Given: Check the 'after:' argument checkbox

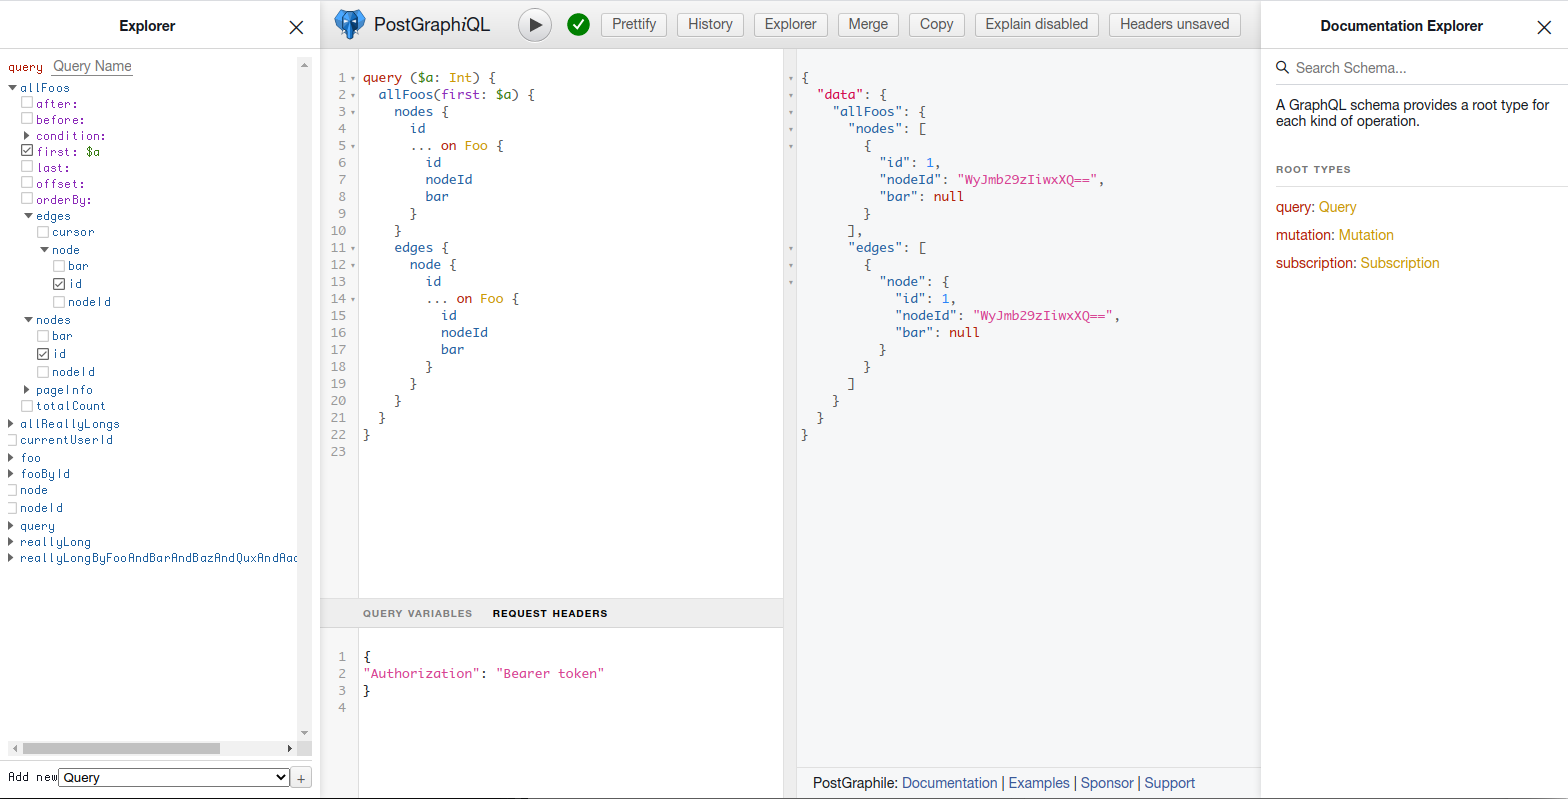Looking at the screenshot, I should (x=27, y=103).
